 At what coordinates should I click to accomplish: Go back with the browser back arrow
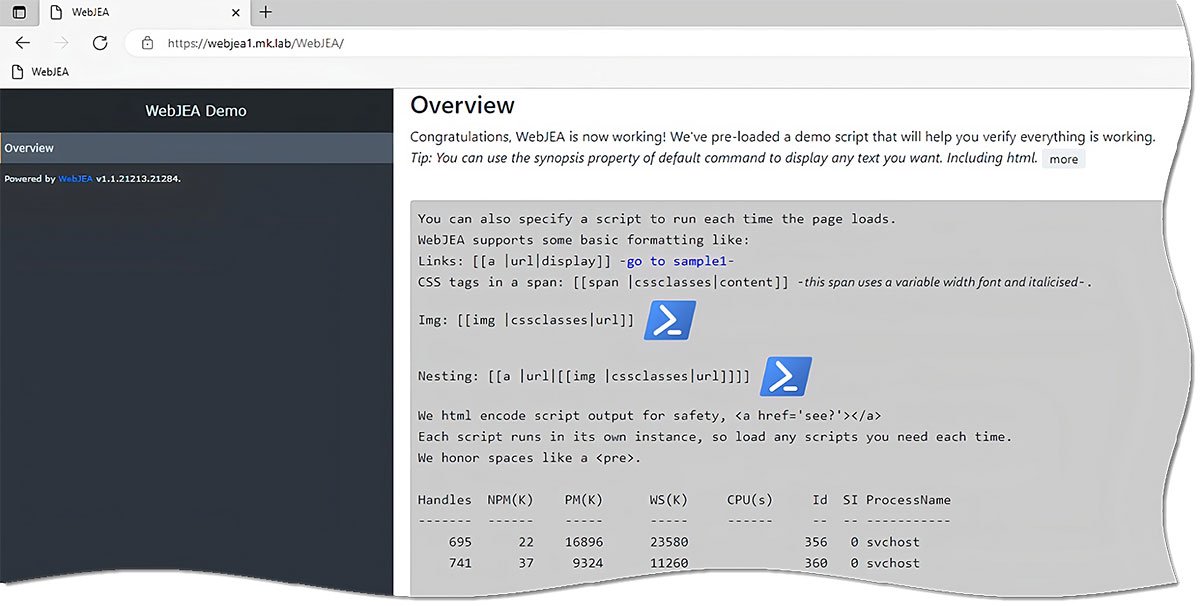pos(23,43)
